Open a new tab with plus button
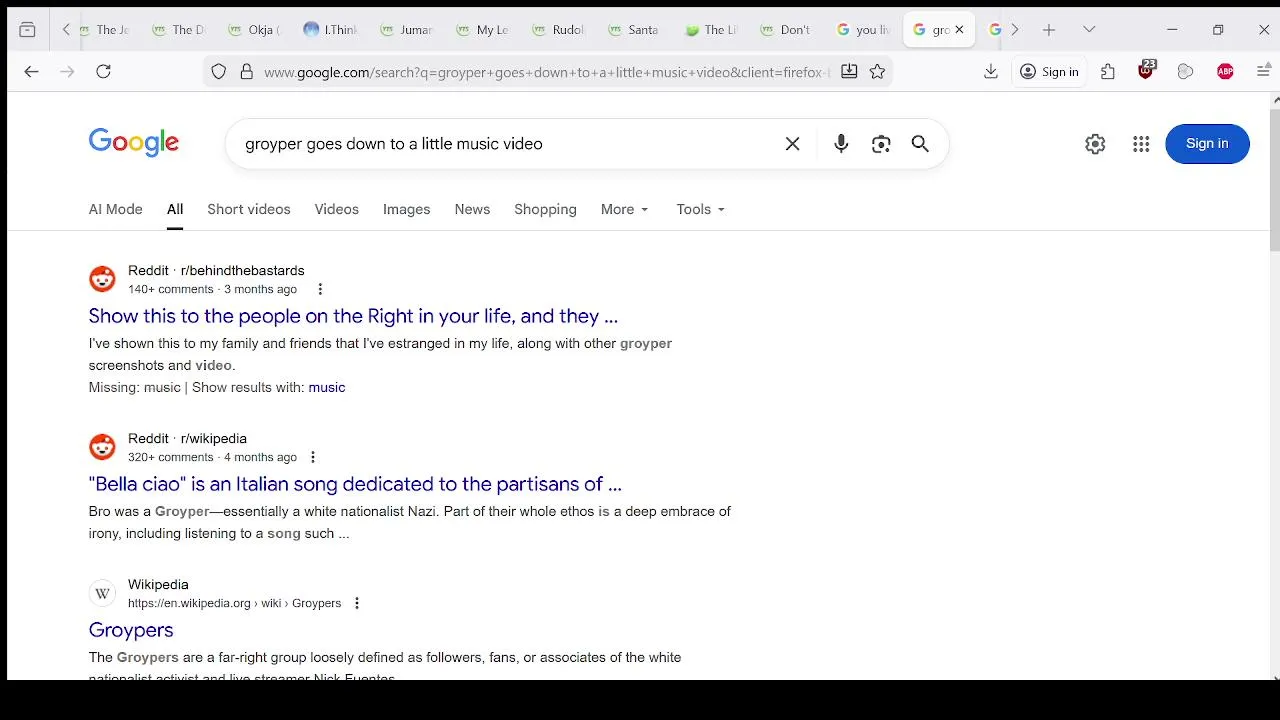Screen dimensions: 1280x720 tap(1049, 30)
